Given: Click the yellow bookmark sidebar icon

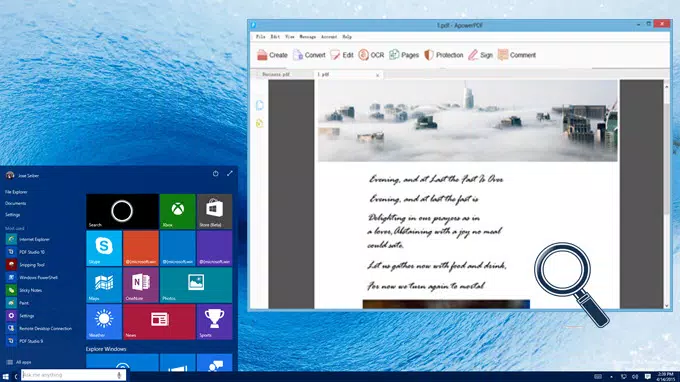Looking at the screenshot, I should (x=259, y=124).
